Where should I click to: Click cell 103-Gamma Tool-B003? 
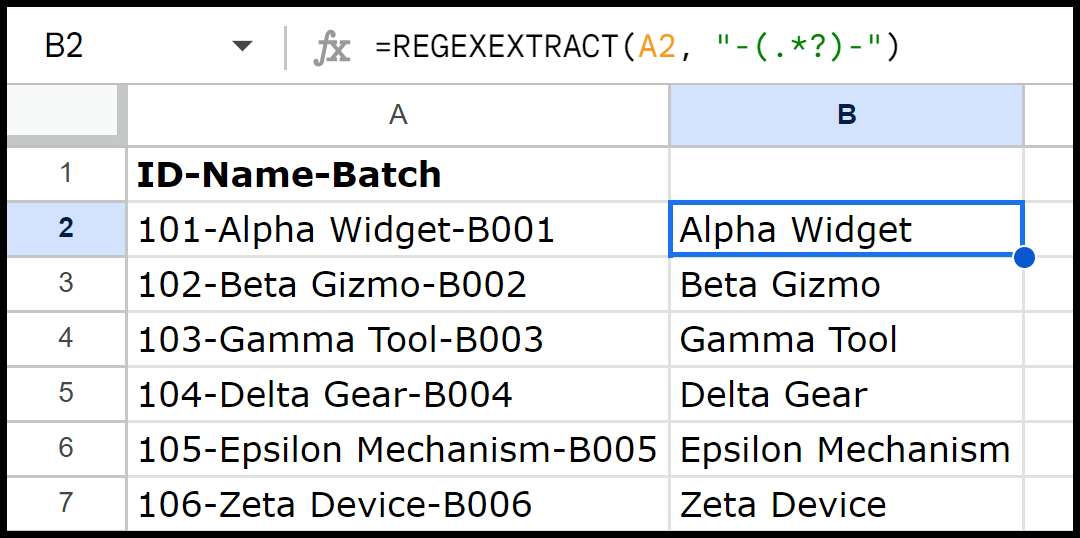(398, 339)
